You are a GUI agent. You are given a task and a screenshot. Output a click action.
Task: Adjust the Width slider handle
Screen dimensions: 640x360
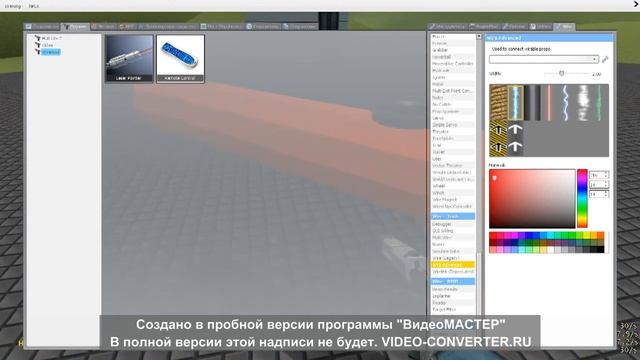coord(562,73)
